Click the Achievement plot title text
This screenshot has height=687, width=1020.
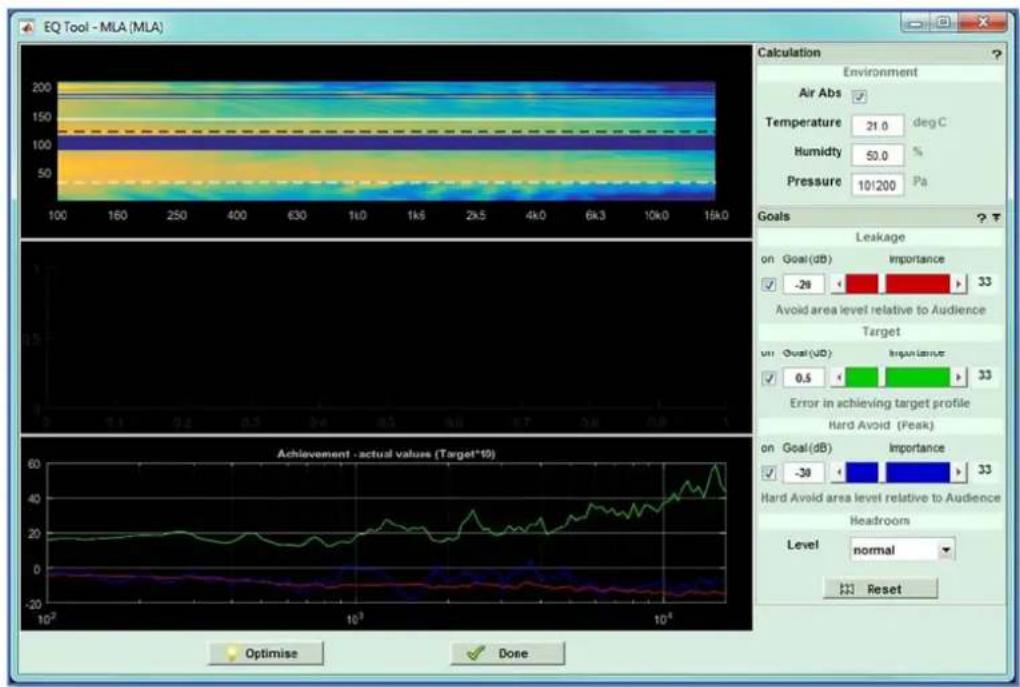pyautogui.click(x=386, y=454)
